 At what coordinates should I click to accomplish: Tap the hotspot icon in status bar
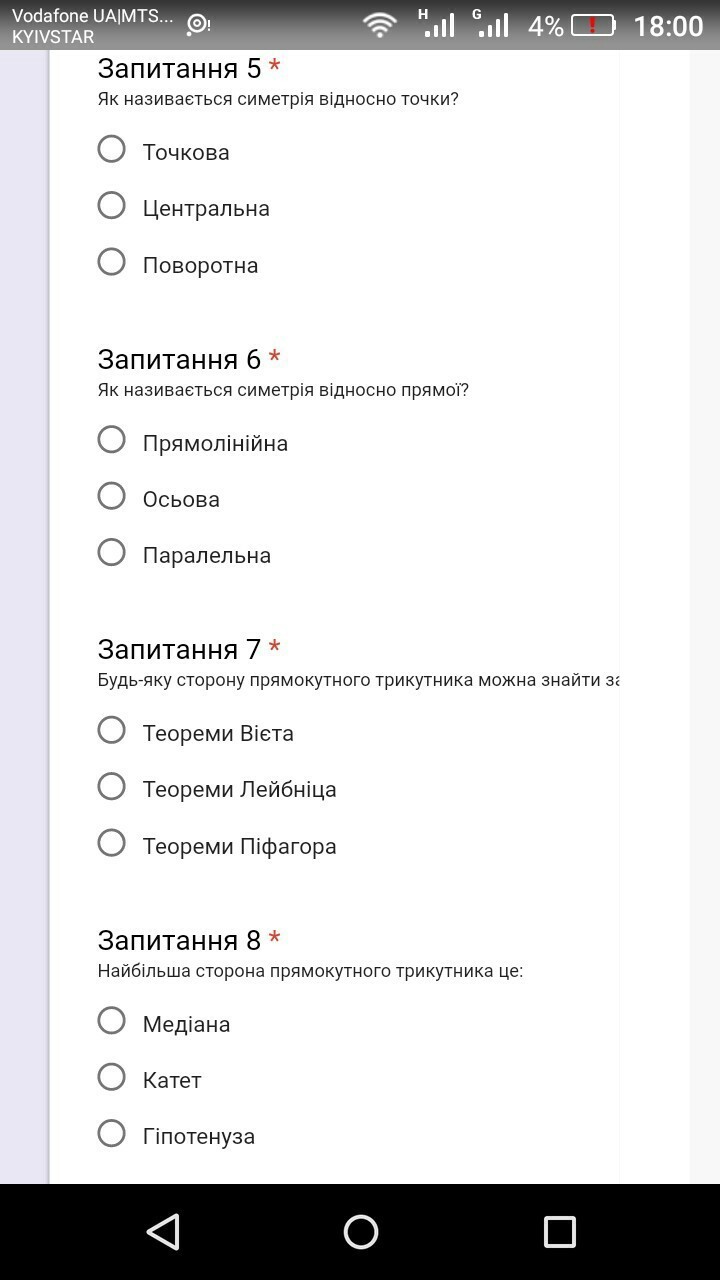(198, 24)
